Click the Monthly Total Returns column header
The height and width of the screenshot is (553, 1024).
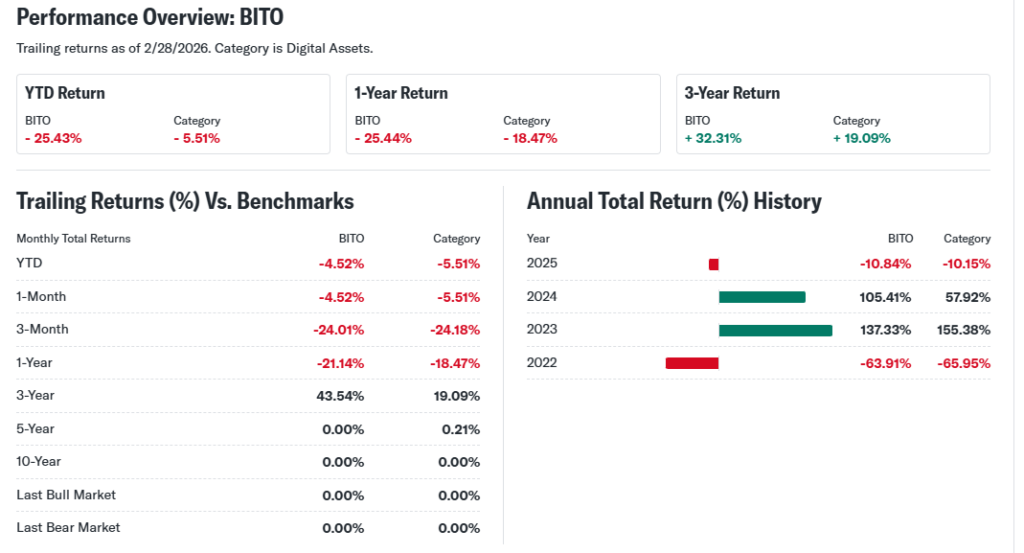pyautogui.click(x=73, y=239)
